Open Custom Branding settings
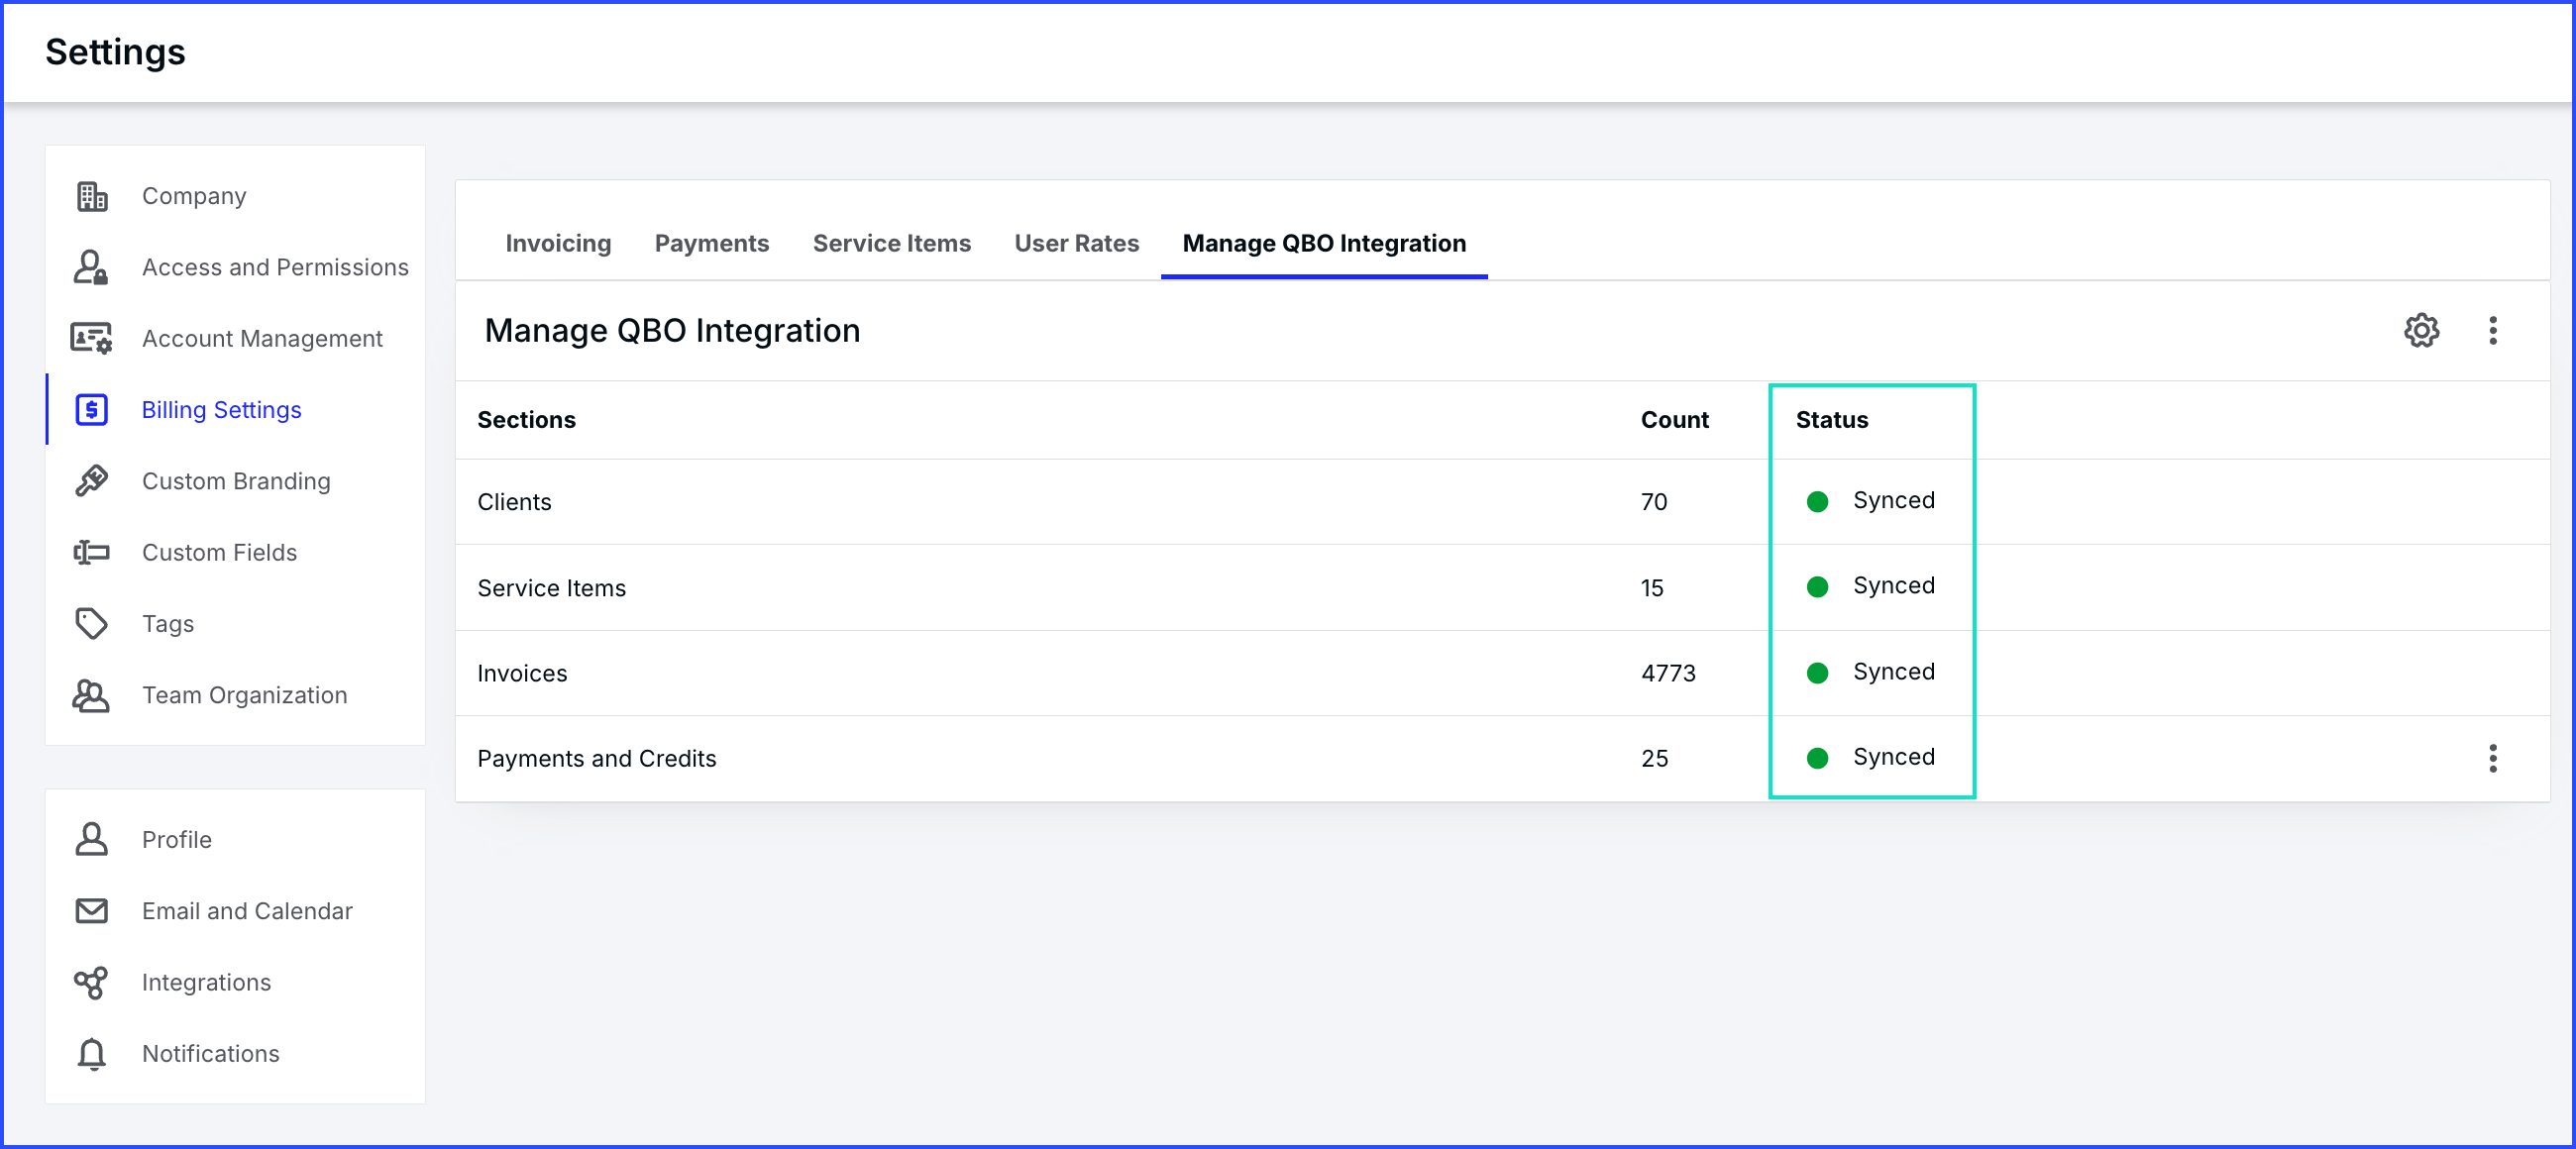 (x=236, y=481)
